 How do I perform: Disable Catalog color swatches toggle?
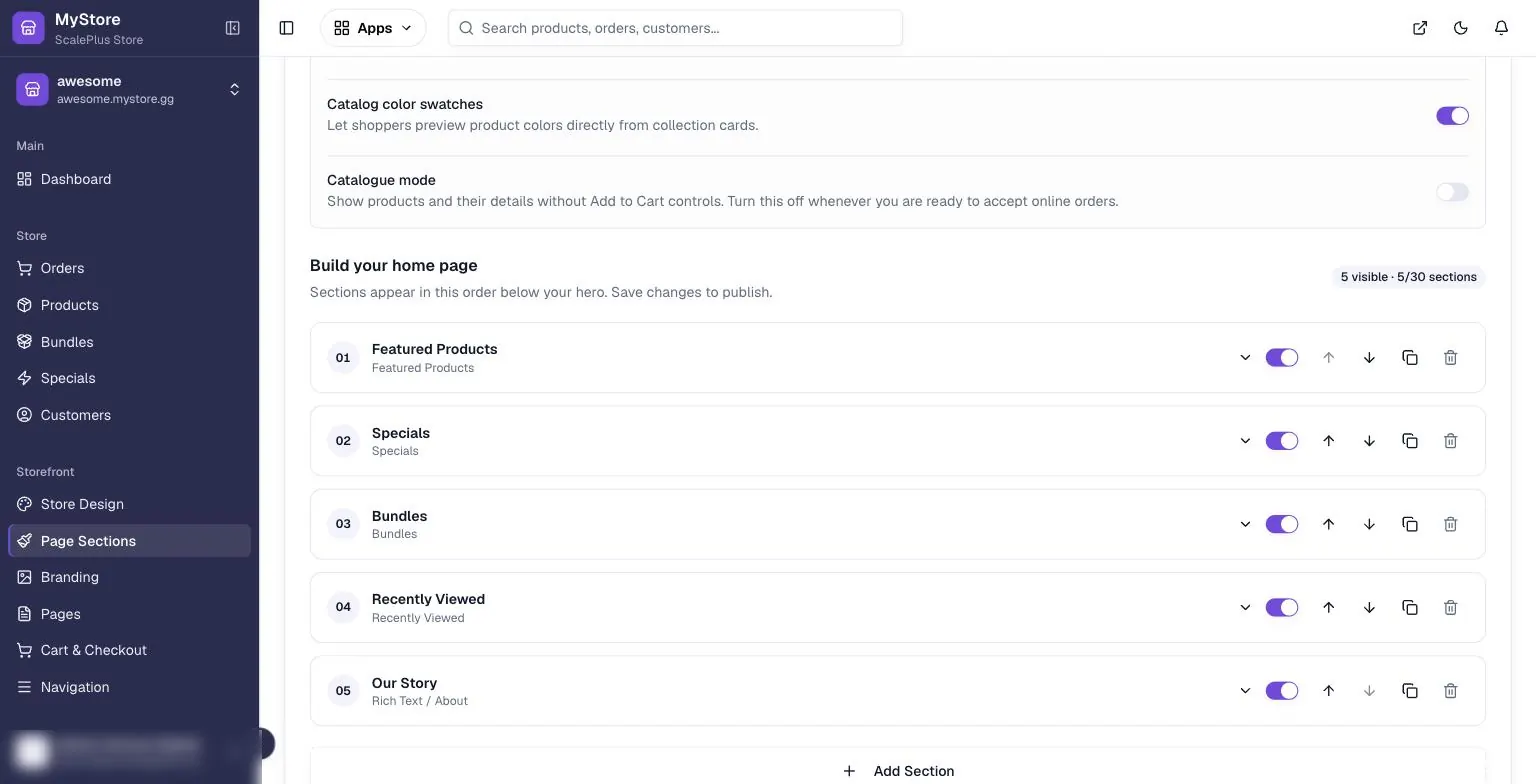1452,116
